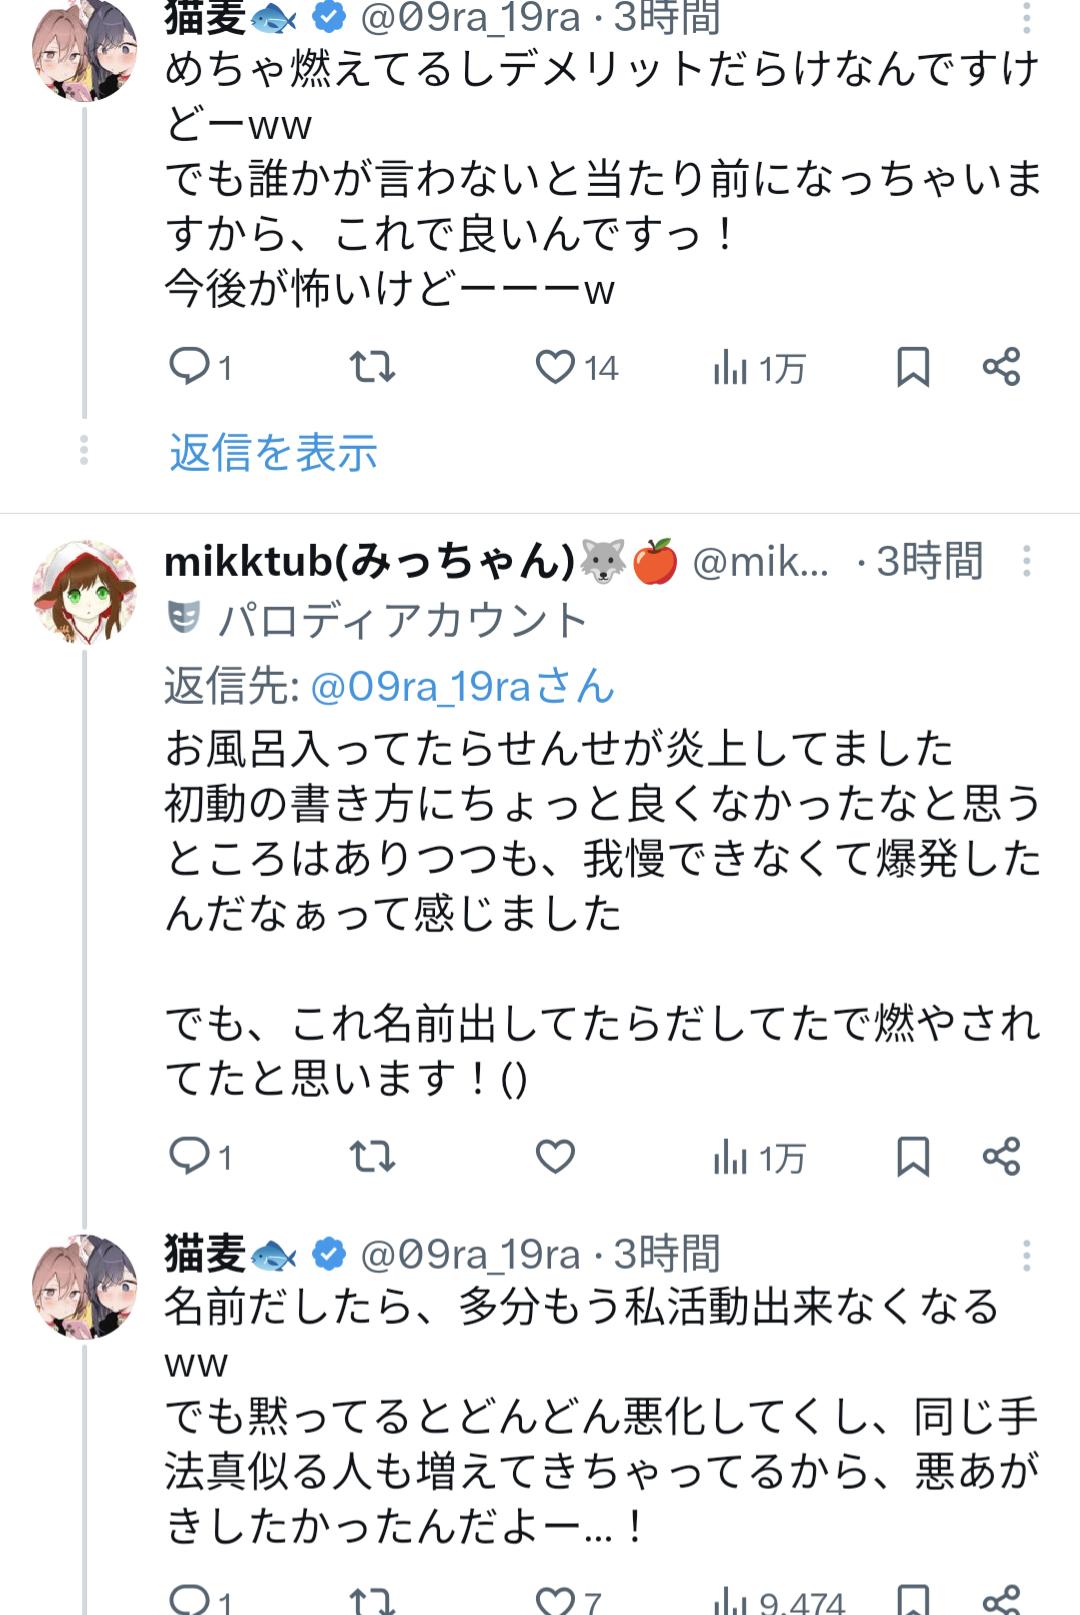Share the first 猫麦 tweet
This screenshot has height=1615, width=1080.
(x=1001, y=367)
